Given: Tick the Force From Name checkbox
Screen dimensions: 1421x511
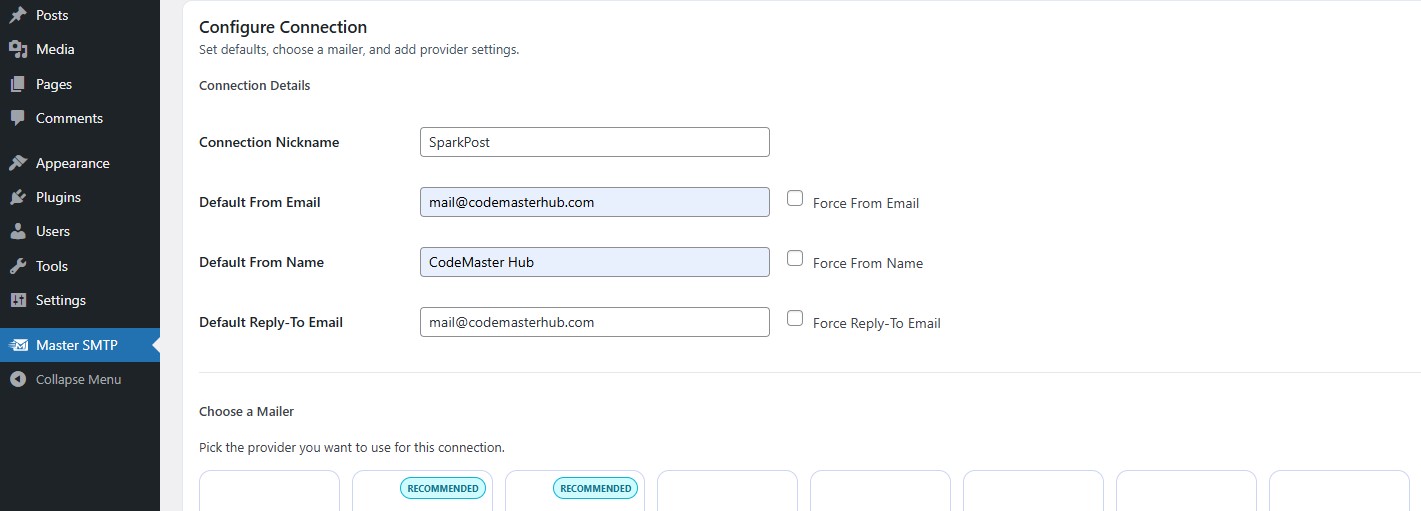Looking at the screenshot, I should pyautogui.click(x=795, y=258).
